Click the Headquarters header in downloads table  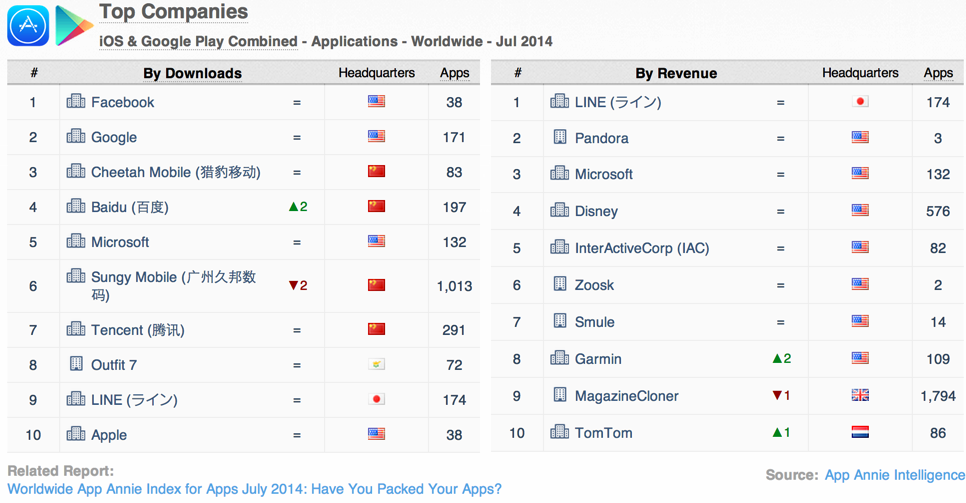[376, 73]
